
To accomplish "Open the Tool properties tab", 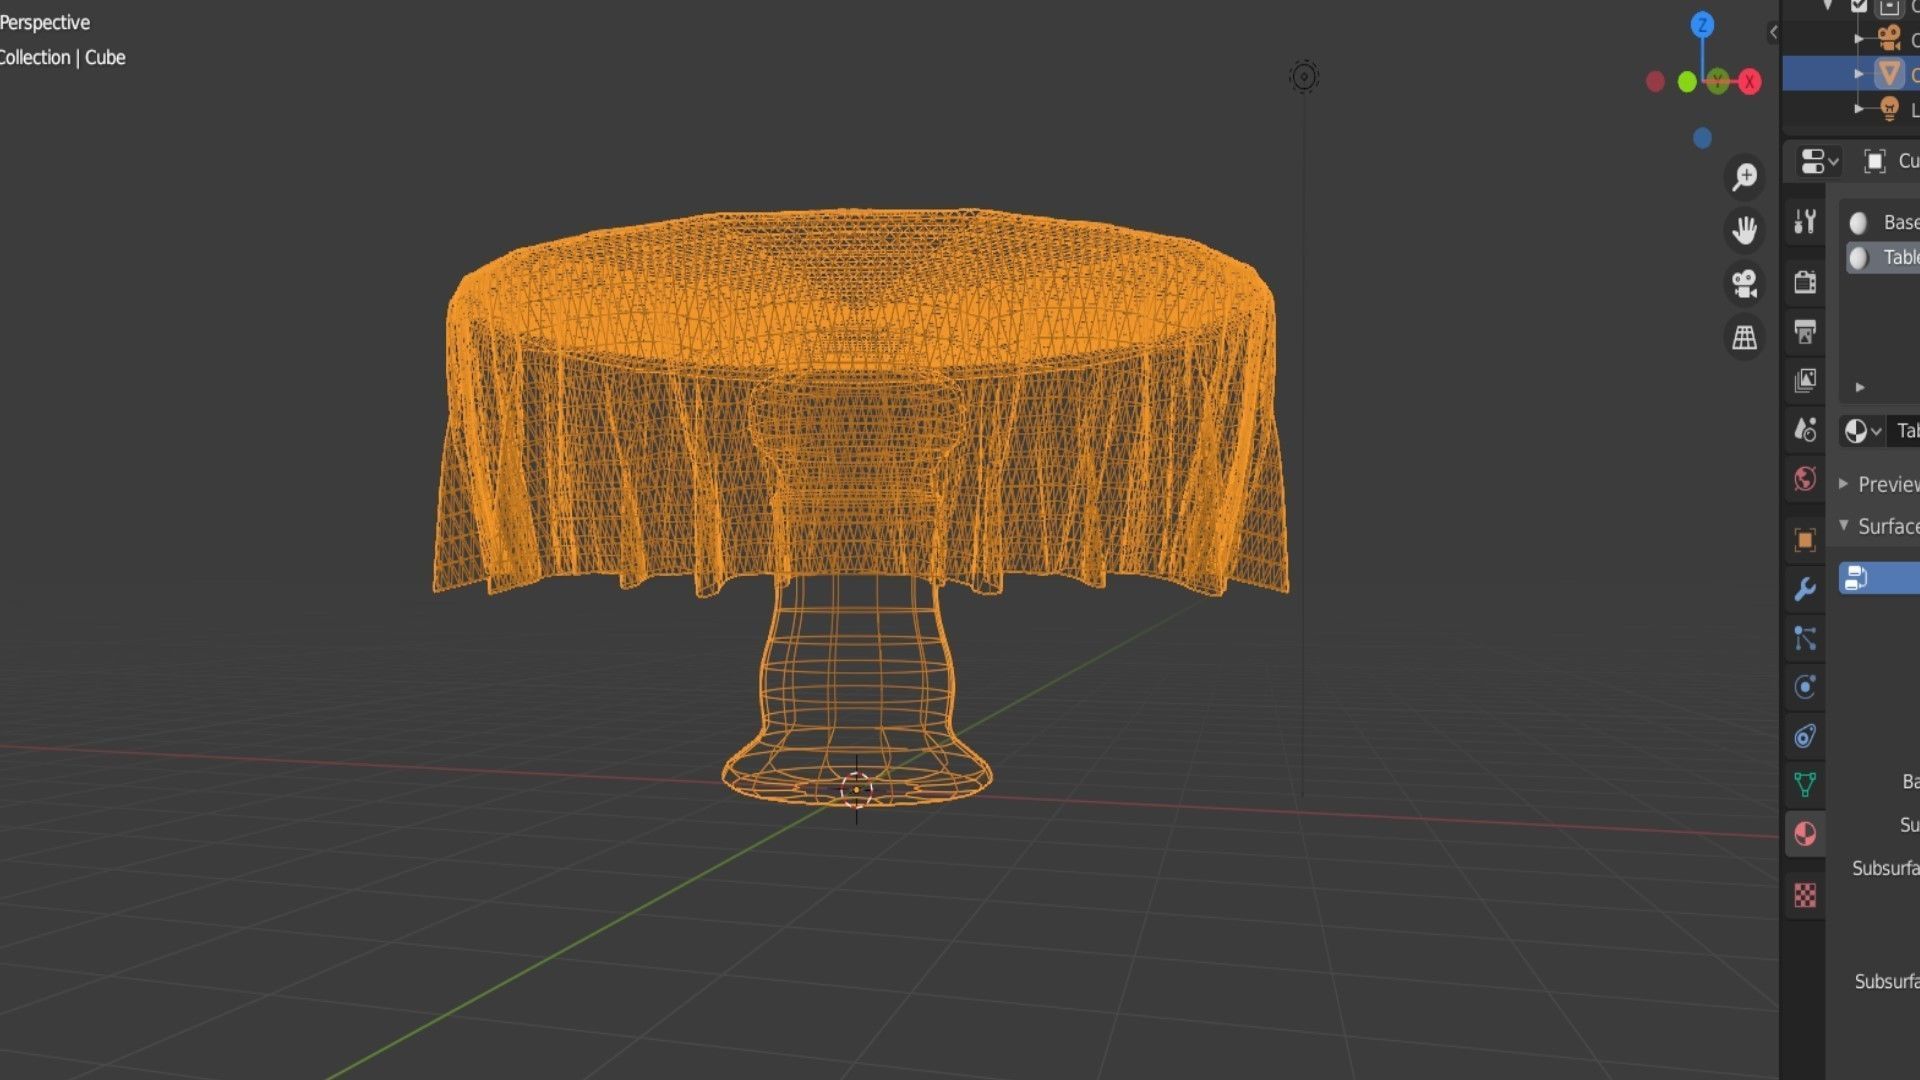I will [x=1805, y=221].
